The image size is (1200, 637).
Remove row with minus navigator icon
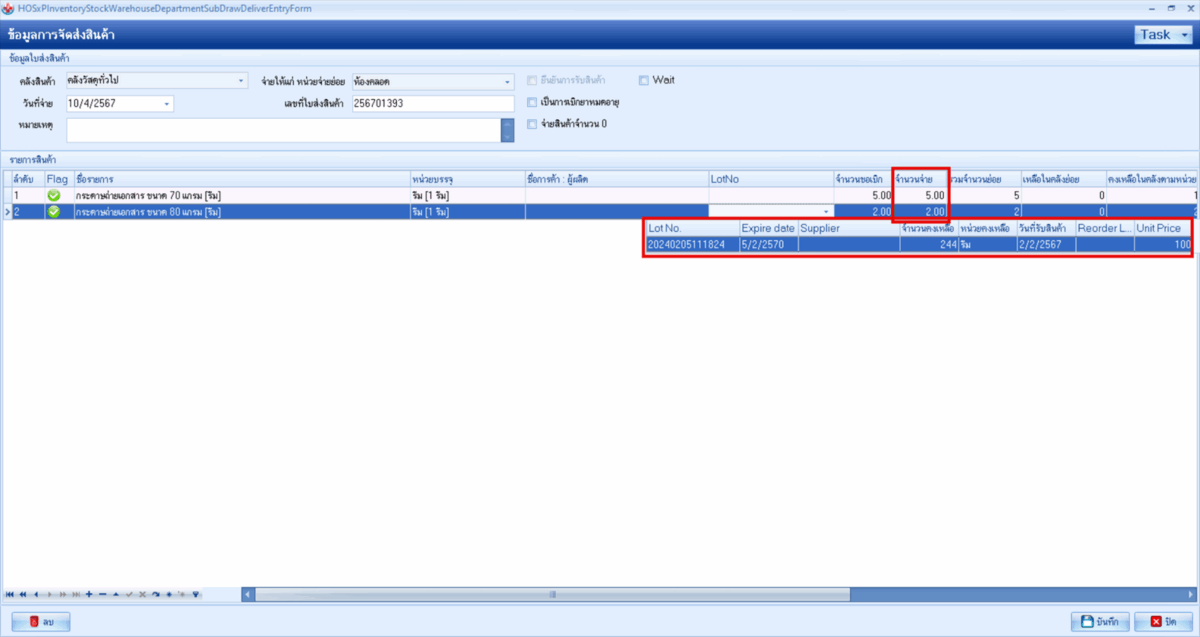point(102,594)
